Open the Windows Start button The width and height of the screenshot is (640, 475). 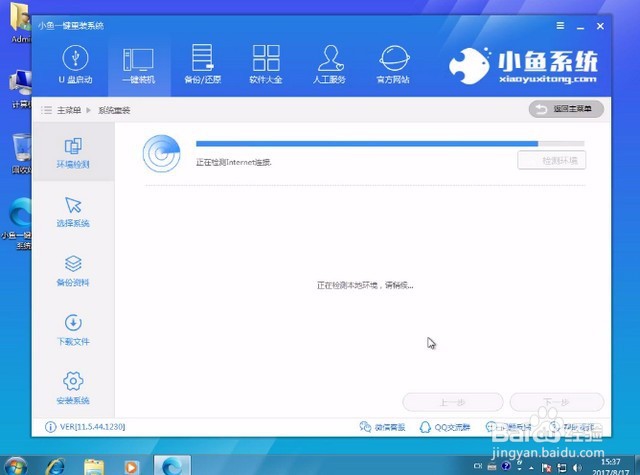[x=14, y=466]
